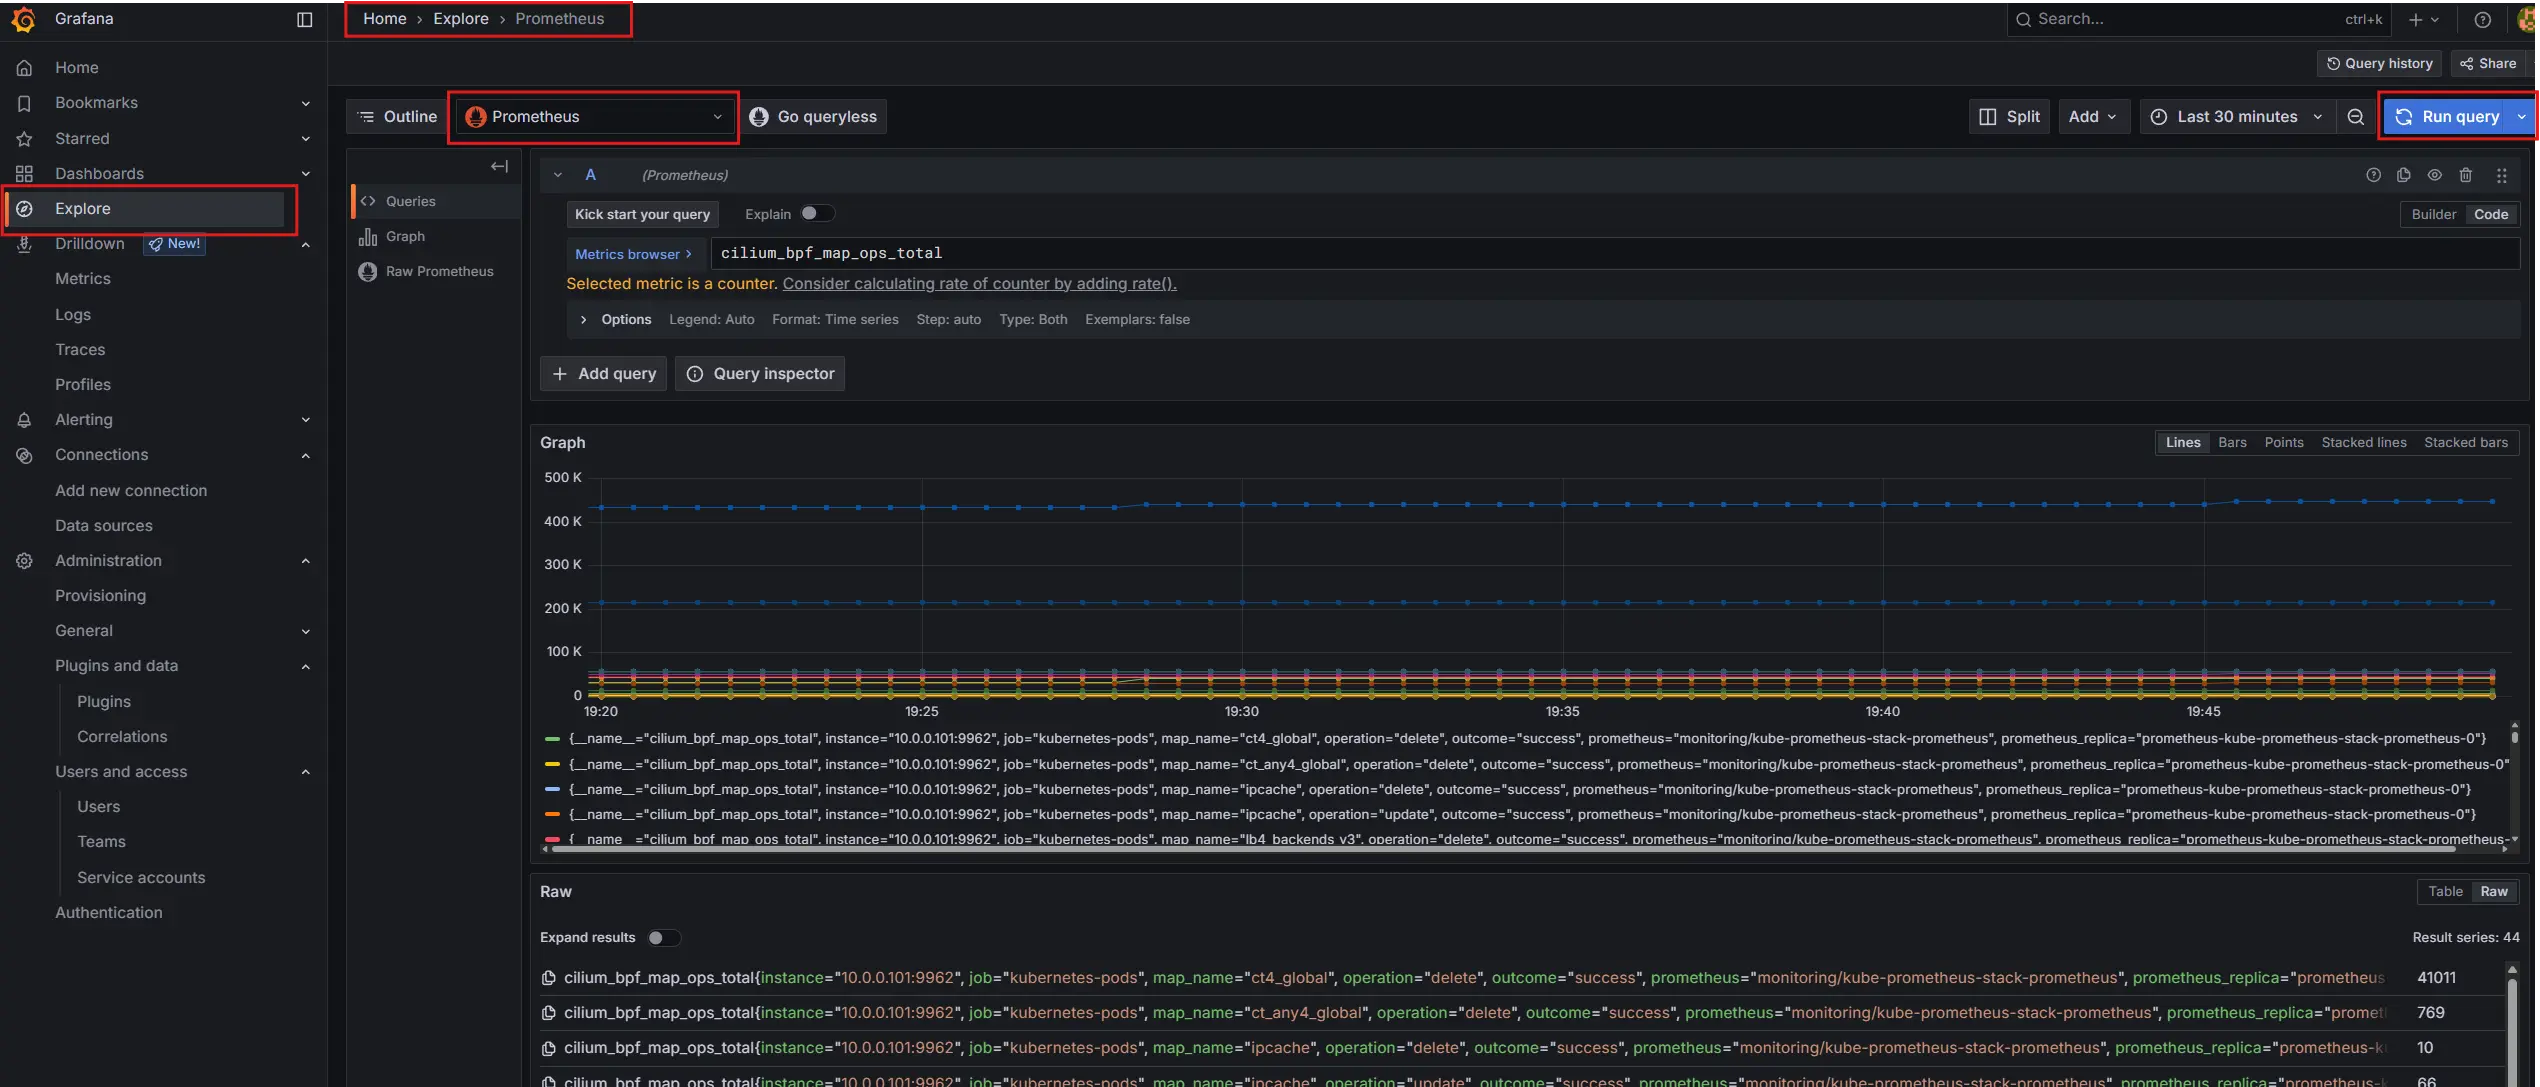Viewport: 2540px width, 1087px height.
Task: Click the Starred star icon
Action: (x=24, y=139)
